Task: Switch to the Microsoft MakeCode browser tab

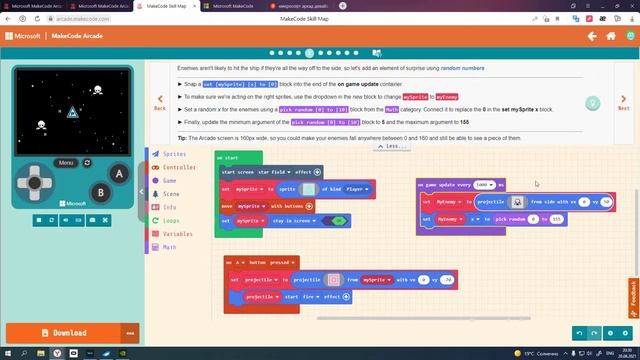Action: point(233,6)
